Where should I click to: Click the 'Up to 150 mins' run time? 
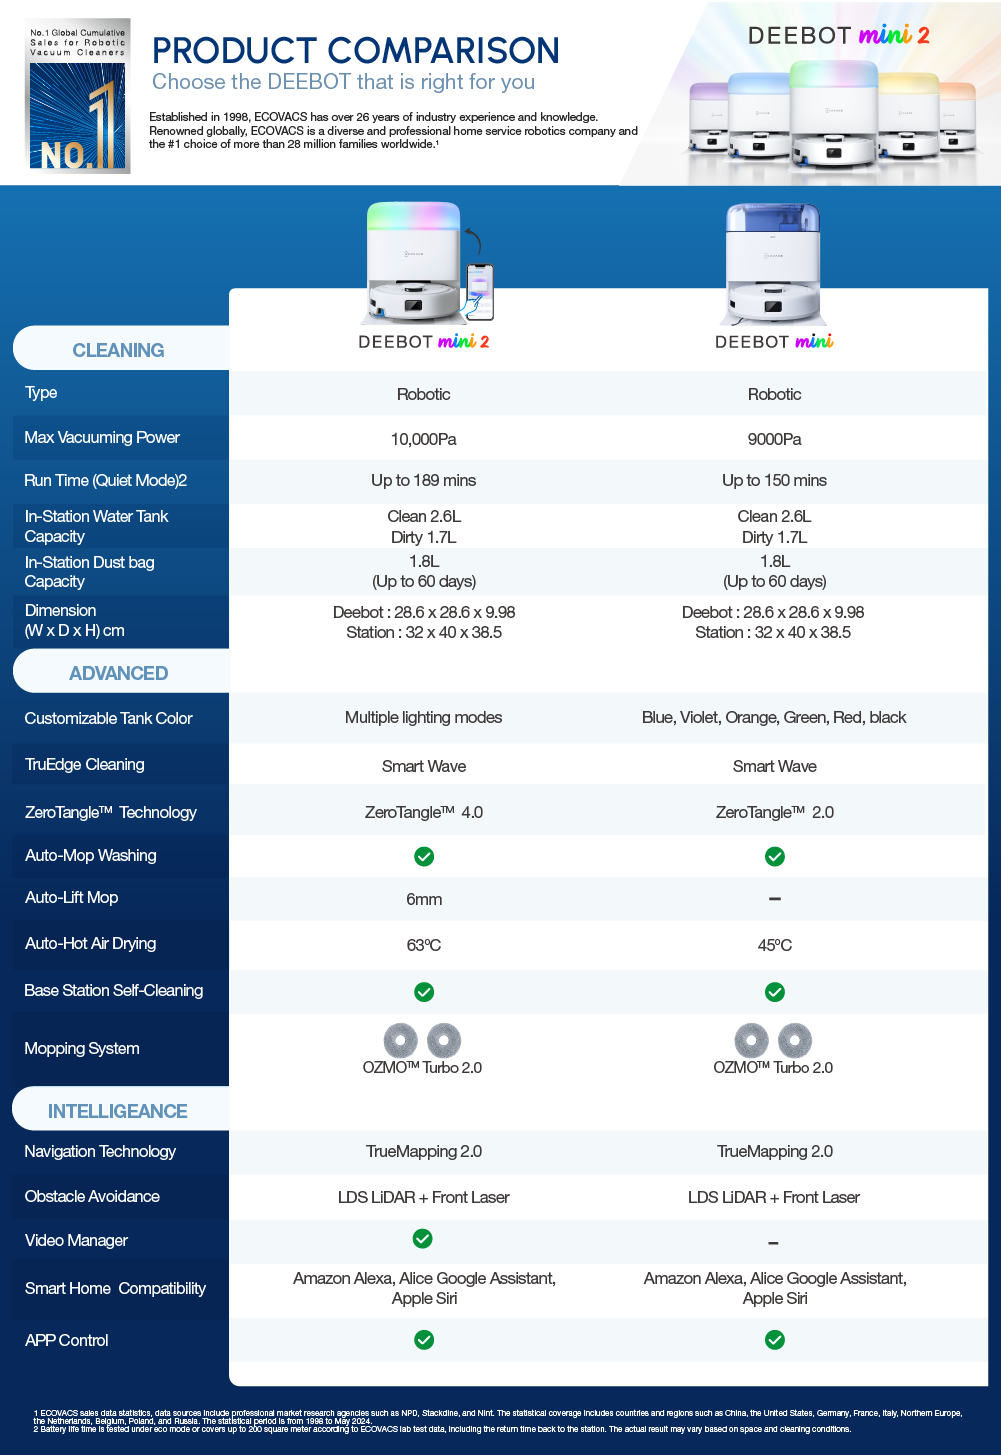pyautogui.click(x=775, y=480)
